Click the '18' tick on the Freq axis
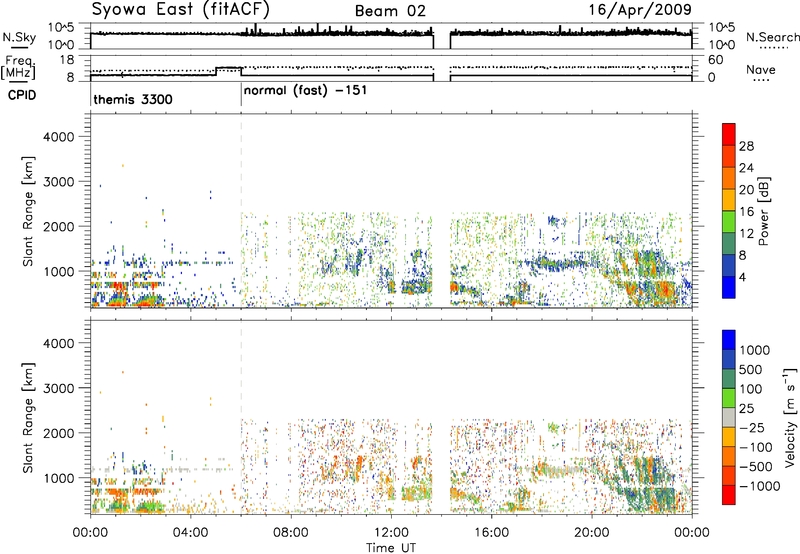The height and width of the screenshot is (554, 800). tap(67, 60)
